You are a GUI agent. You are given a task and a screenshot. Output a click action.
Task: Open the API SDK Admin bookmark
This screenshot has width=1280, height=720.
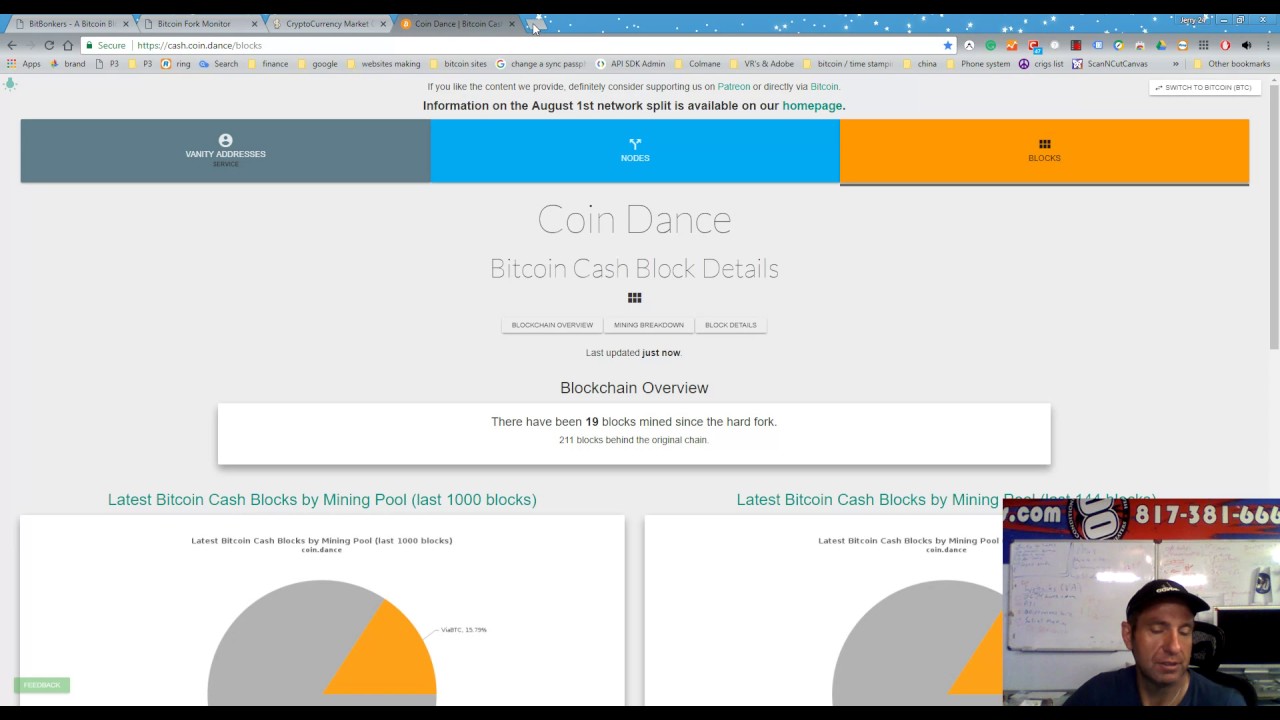click(x=630, y=64)
